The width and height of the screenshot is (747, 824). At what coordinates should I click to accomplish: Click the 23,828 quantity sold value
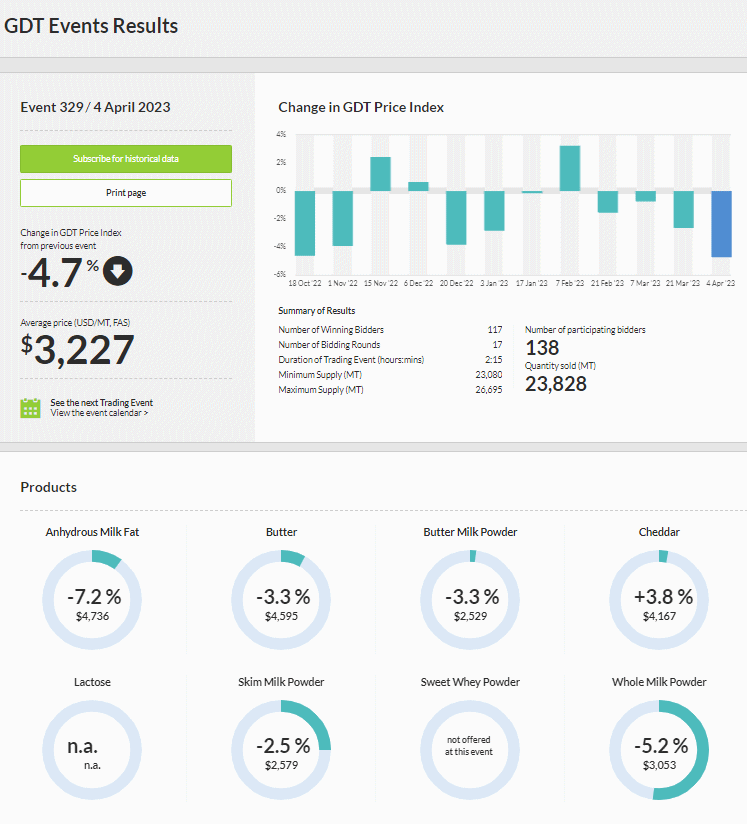pos(556,384)
